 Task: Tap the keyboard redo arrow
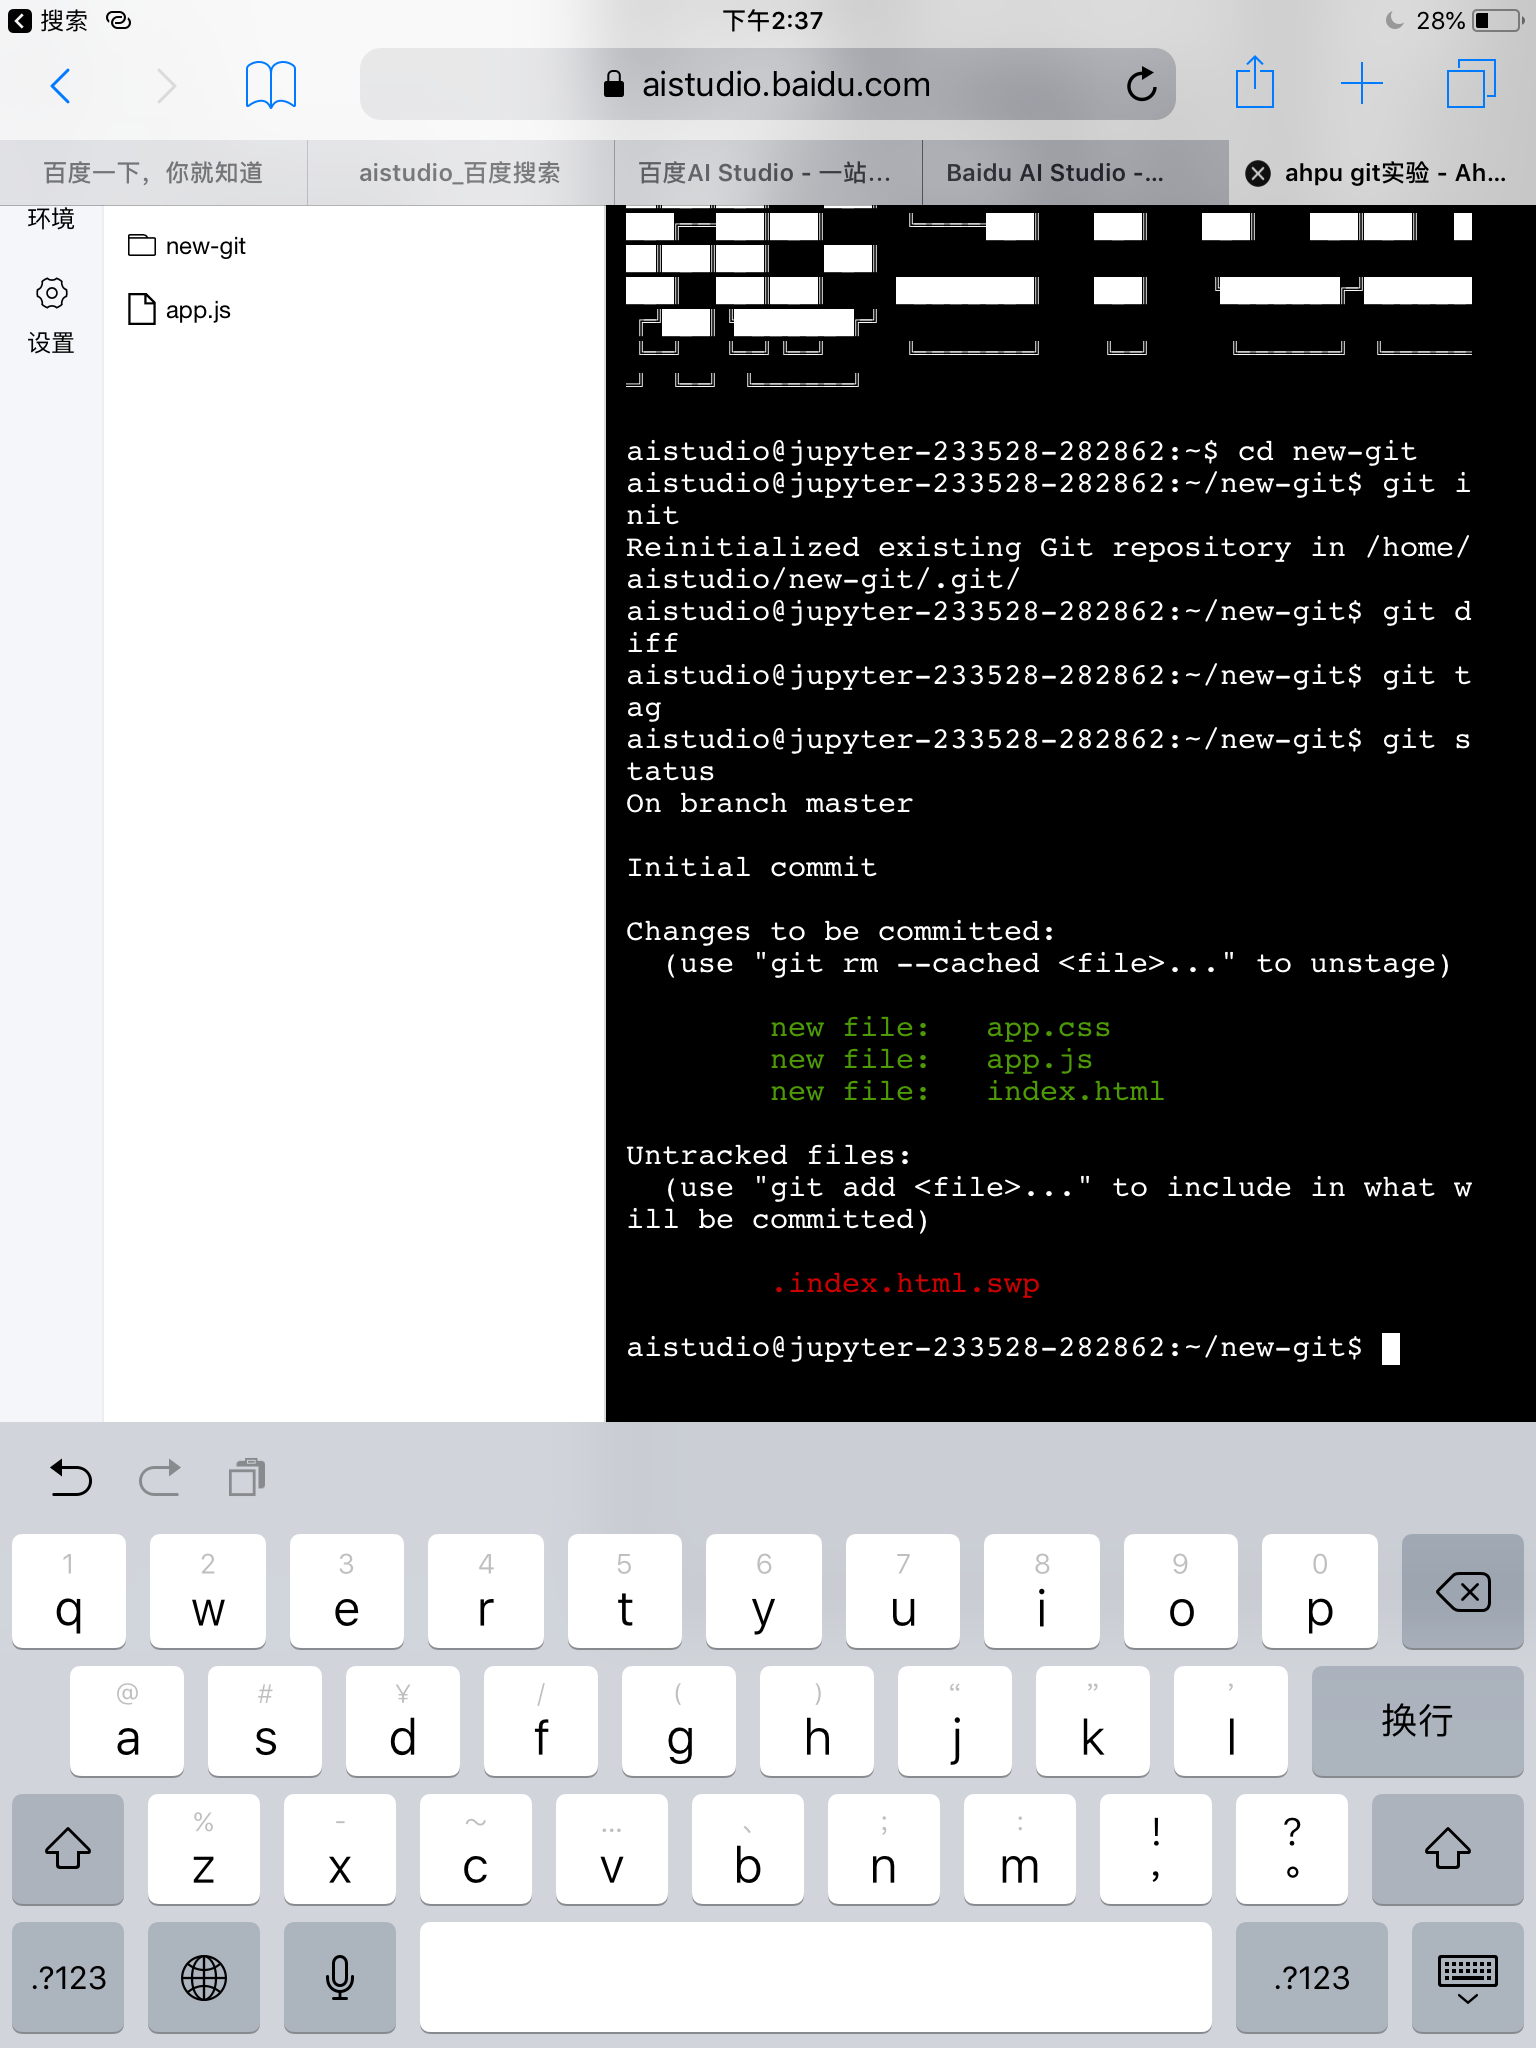click(x=159, y=1477)
